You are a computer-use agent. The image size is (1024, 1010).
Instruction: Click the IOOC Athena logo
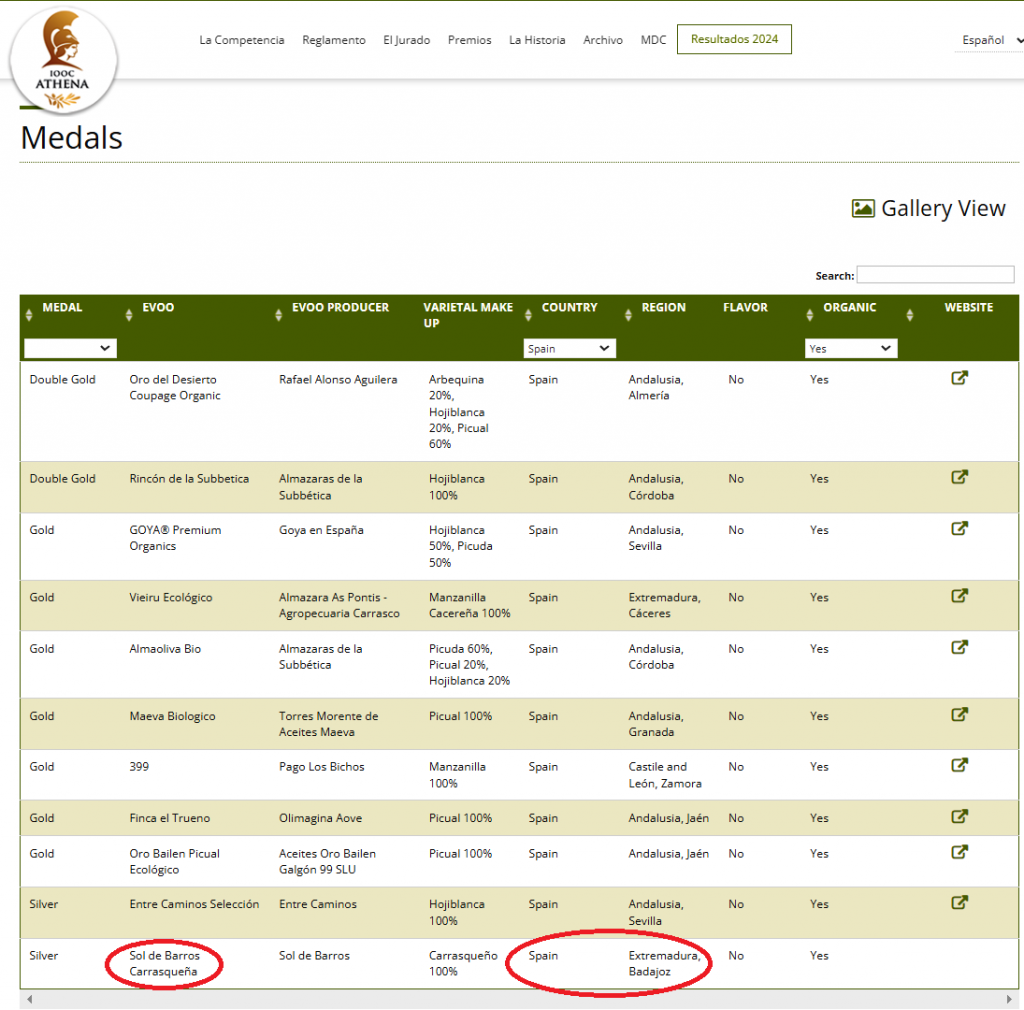click(62, 59)
